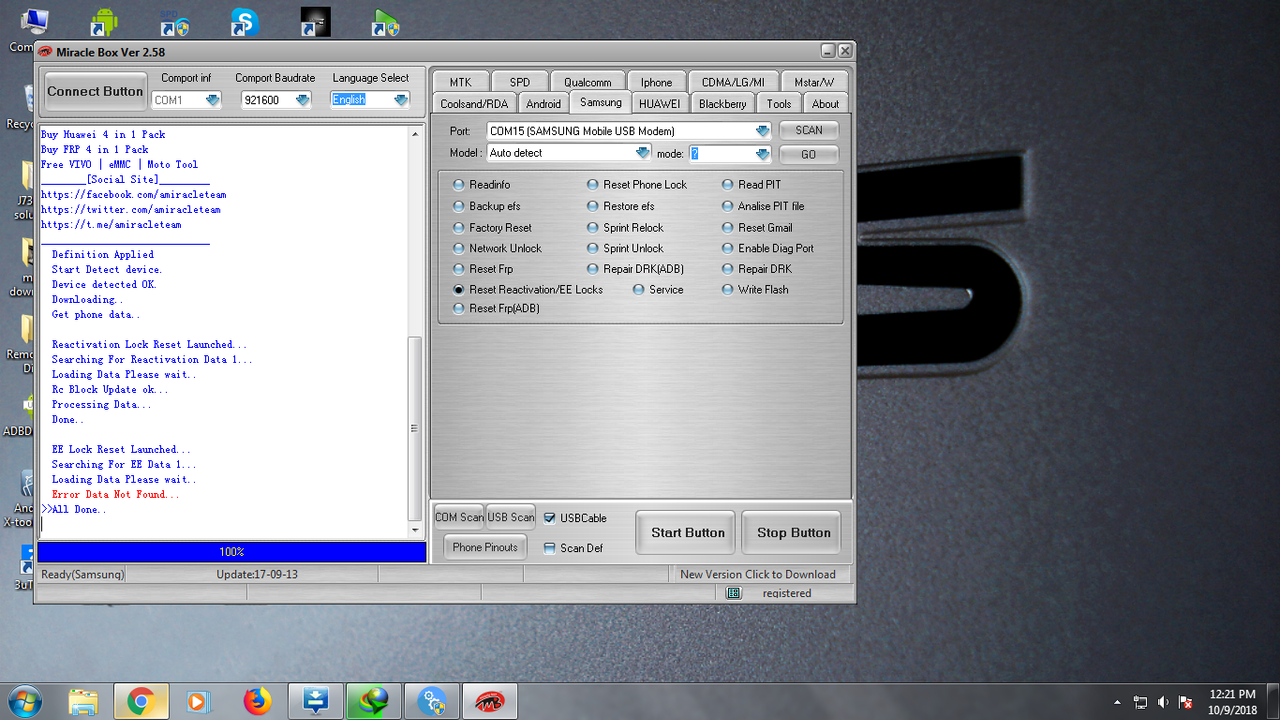
Task: Click the Phone Pinouts button
Action: (485, 547)
